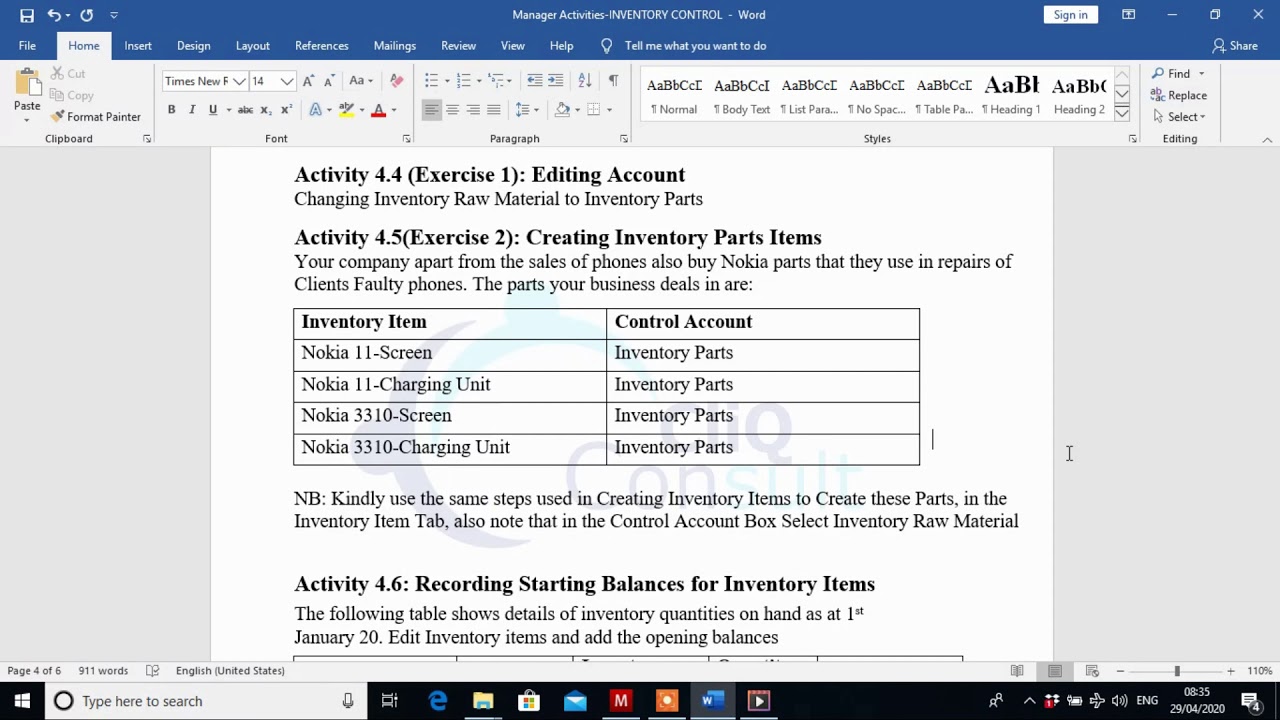Increase the paragraph indent
Image resolution: width=1280 pixels, height=720 pixels.
click(556, 81)
